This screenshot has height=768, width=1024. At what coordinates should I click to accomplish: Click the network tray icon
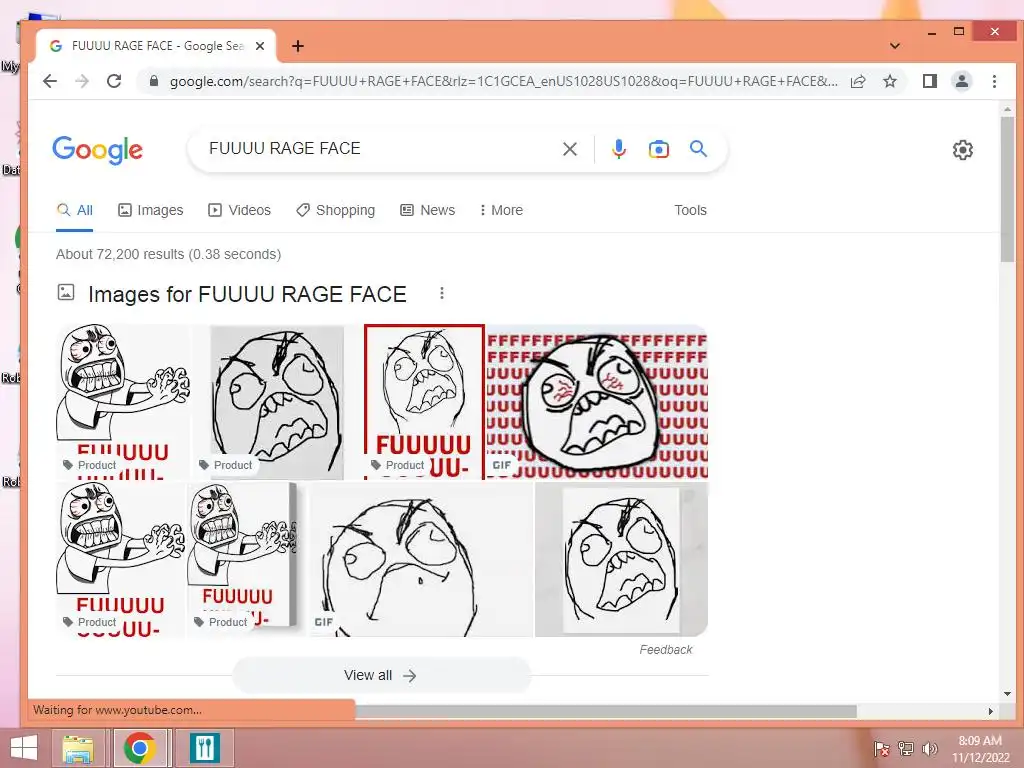click(x=906, y=748)
